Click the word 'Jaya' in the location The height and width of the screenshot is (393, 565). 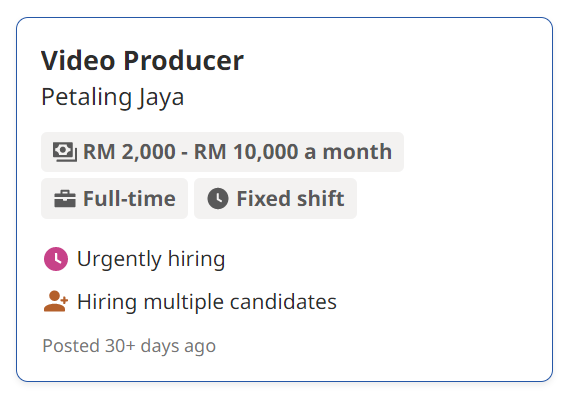click(161, 97)
